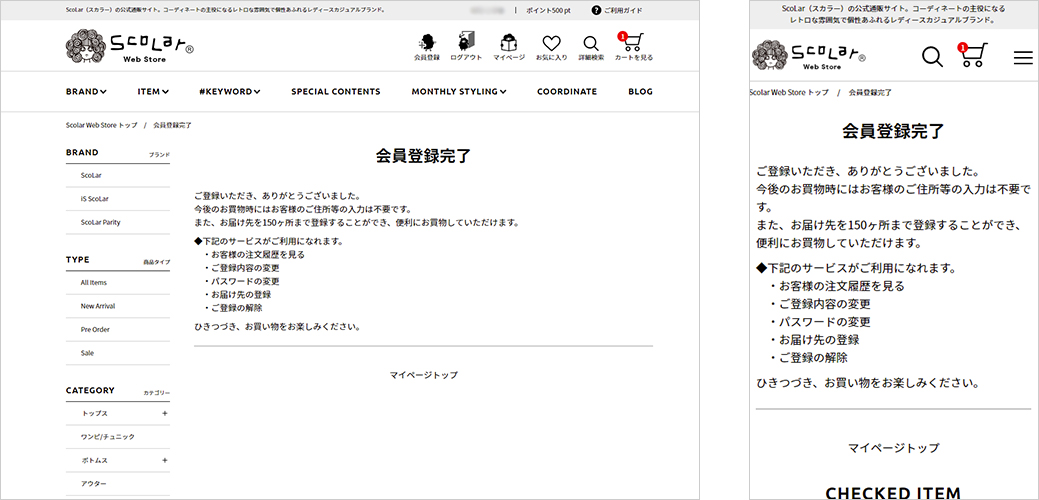
Task: Click TYPE sidebar heading
Action: (78, 260)
